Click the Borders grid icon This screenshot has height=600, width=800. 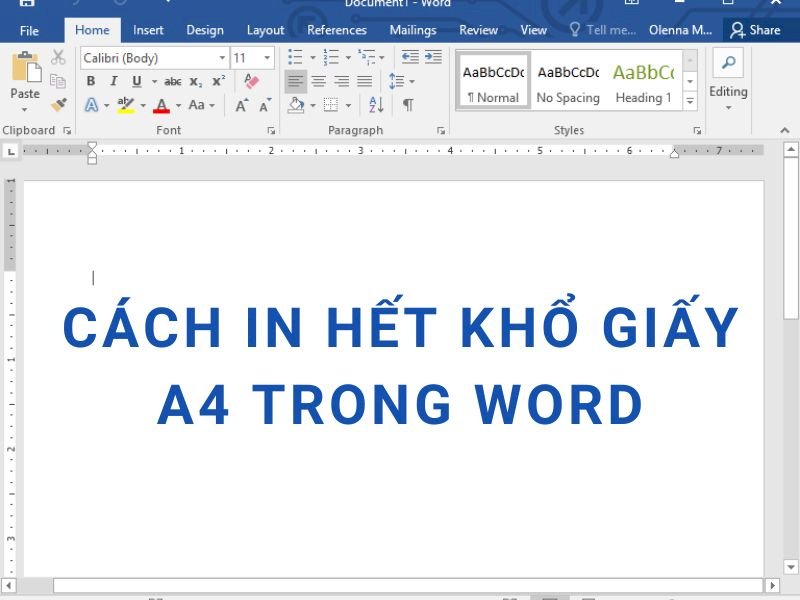point(331,105)
